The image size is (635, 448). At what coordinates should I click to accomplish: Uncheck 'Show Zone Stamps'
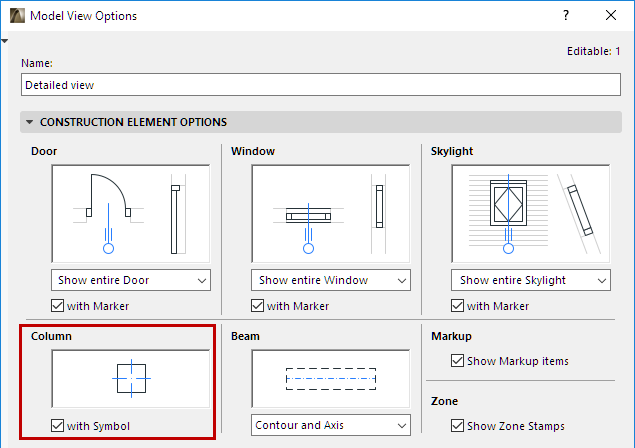(458, 426)
